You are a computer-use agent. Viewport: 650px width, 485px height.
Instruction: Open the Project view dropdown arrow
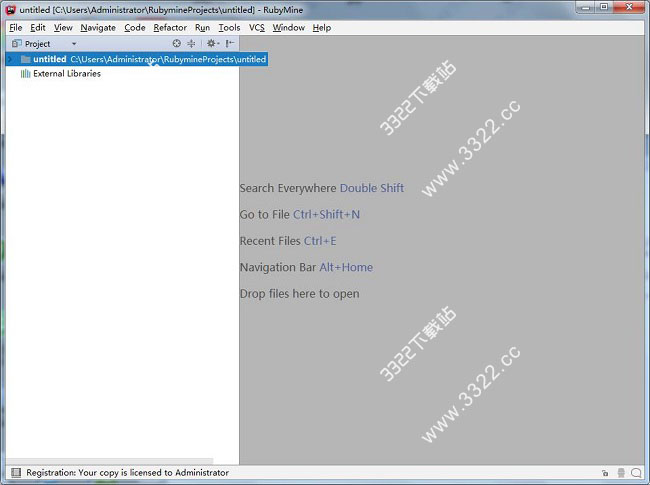tap(74, 44)
